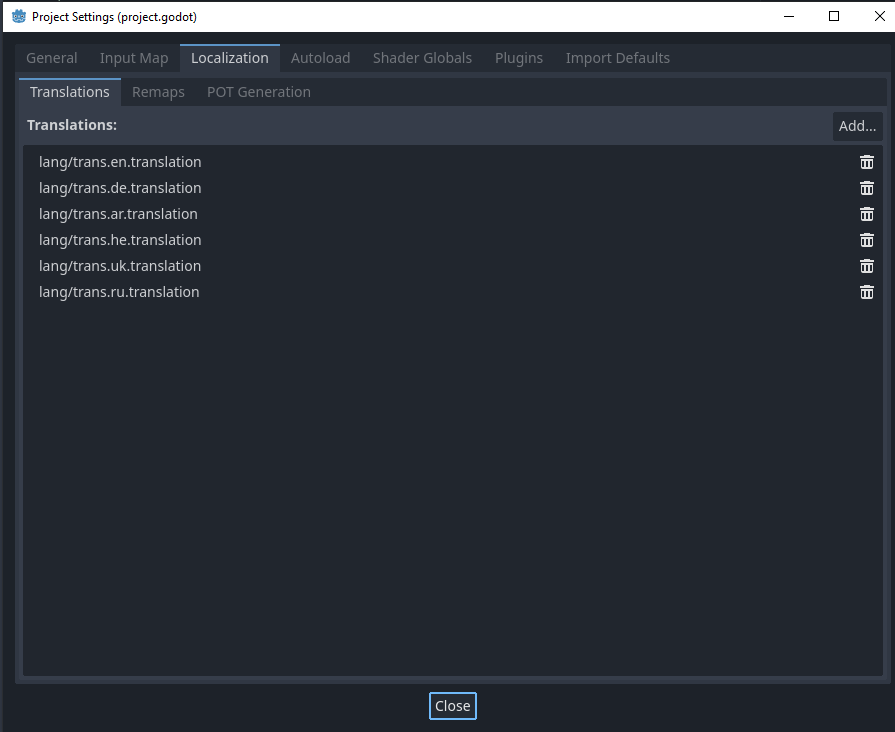Maximize the Project Settings window
The image size is (895, 732).
[834, 17]
